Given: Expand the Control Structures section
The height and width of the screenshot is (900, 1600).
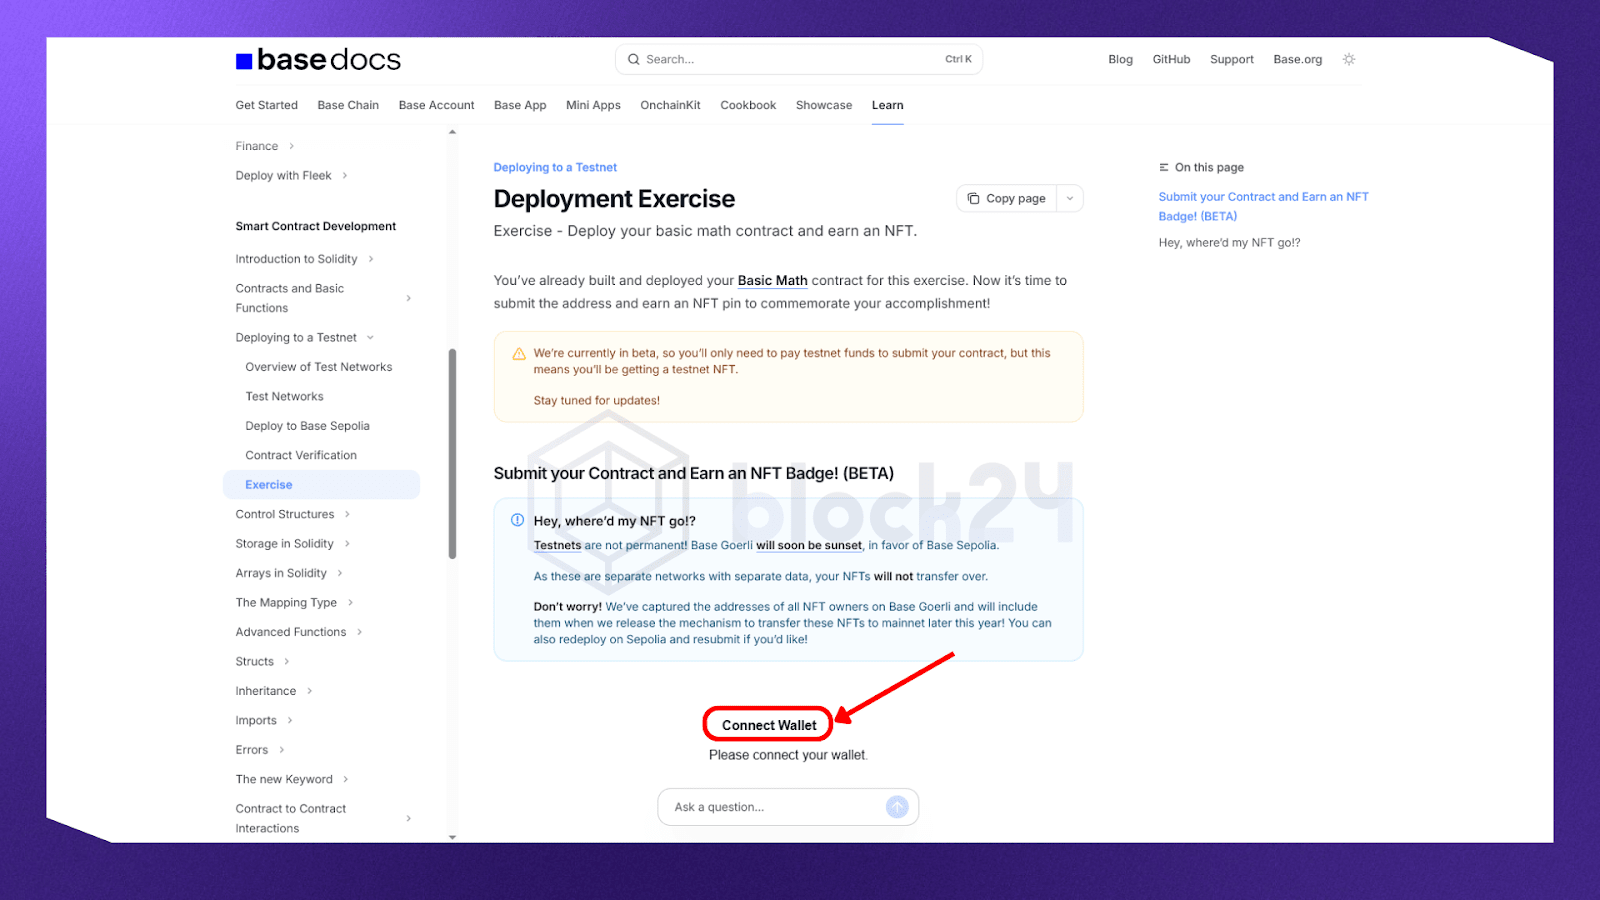Looking at the screenshot, I should click(347, 515).
